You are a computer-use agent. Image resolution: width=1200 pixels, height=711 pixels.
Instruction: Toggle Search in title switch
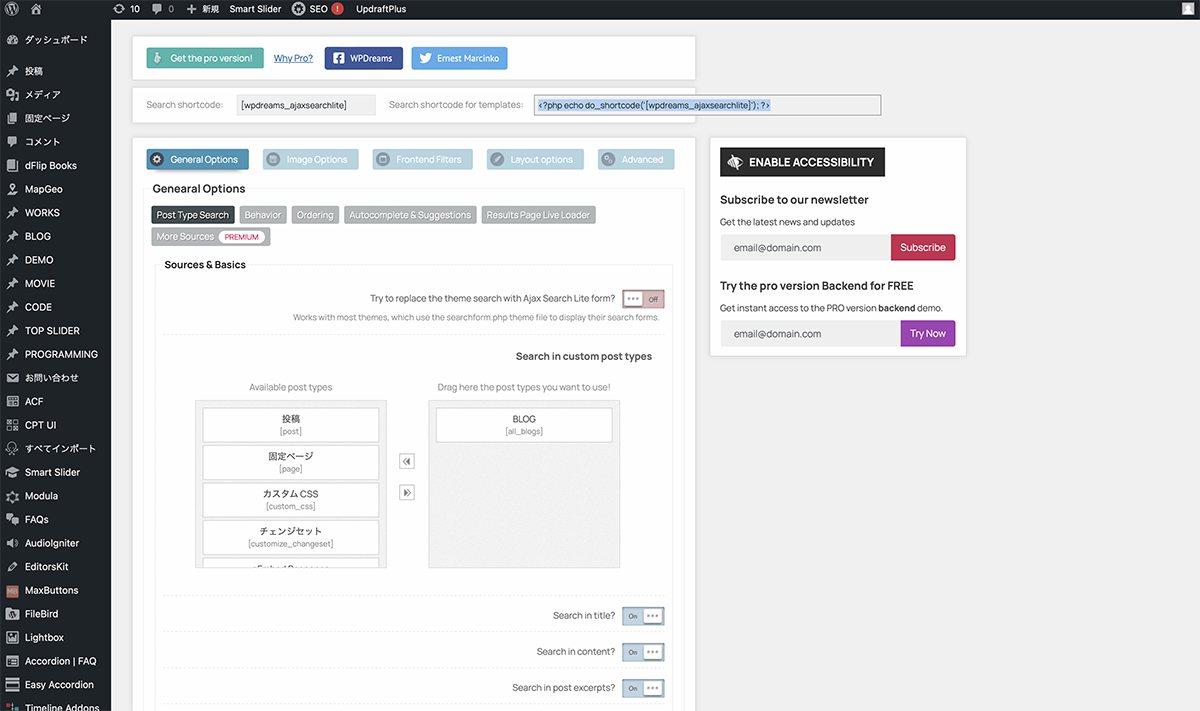tap(643, 617)
